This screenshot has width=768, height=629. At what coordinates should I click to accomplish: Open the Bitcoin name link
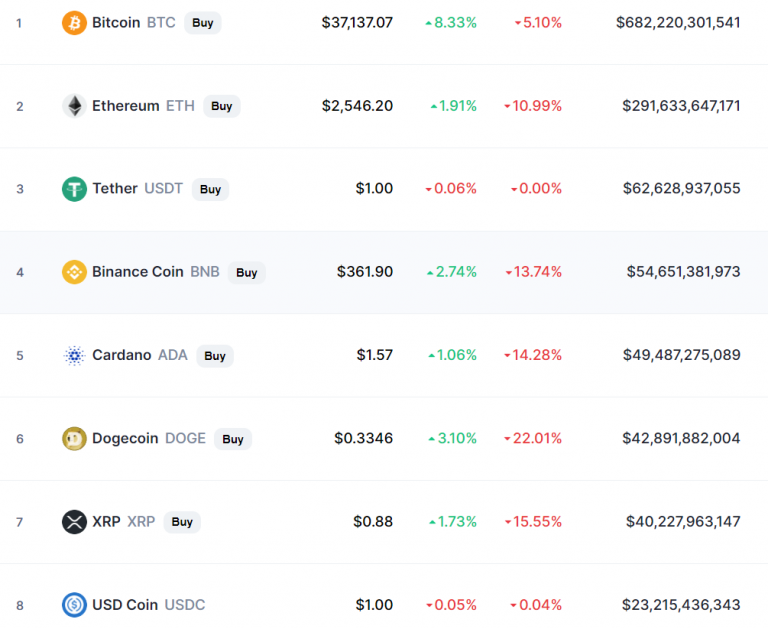tap(116, 22)
